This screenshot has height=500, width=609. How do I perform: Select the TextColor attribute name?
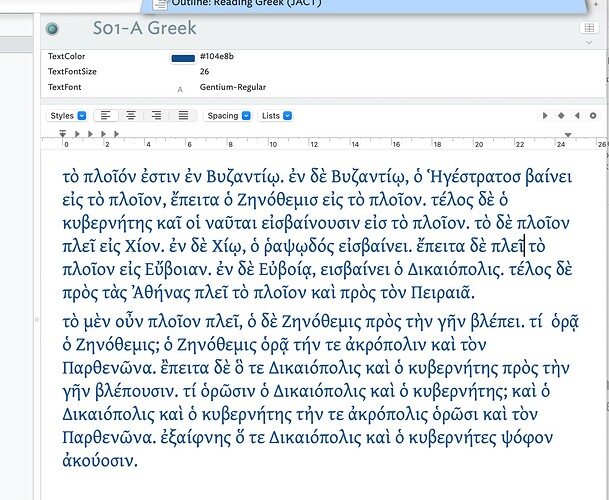point(66,56)
